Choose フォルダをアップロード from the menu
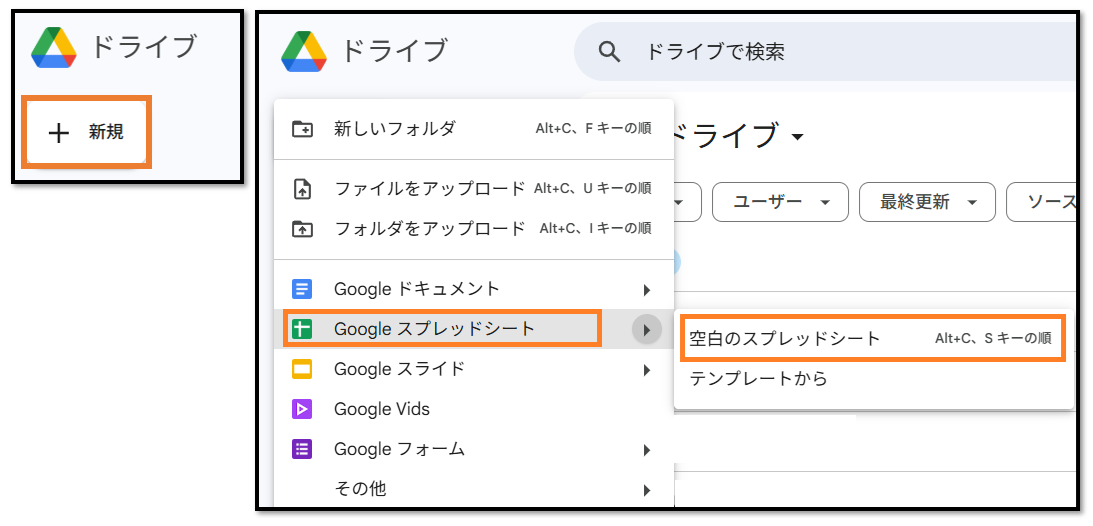Image resolution: width=1093 pixels, height=526 pixels. coord(429,229)
